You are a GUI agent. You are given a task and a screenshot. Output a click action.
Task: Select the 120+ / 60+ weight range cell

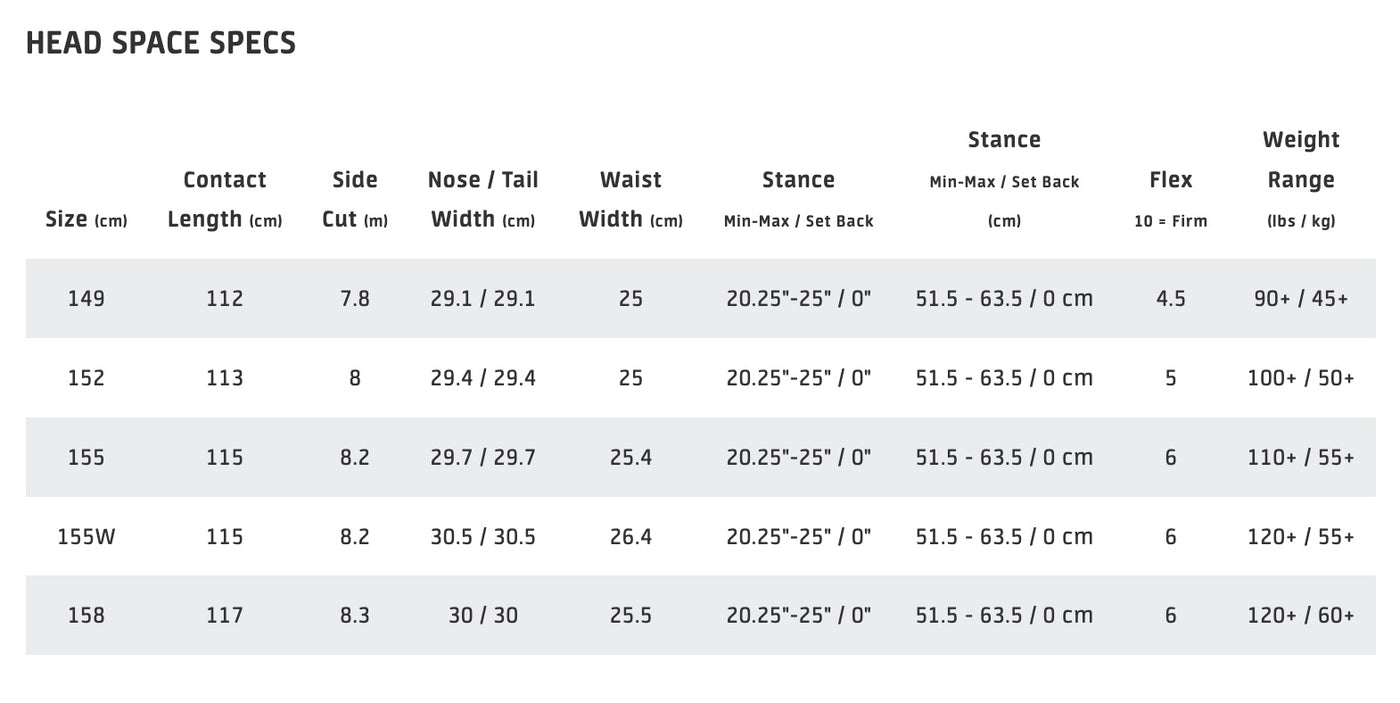1301,616
